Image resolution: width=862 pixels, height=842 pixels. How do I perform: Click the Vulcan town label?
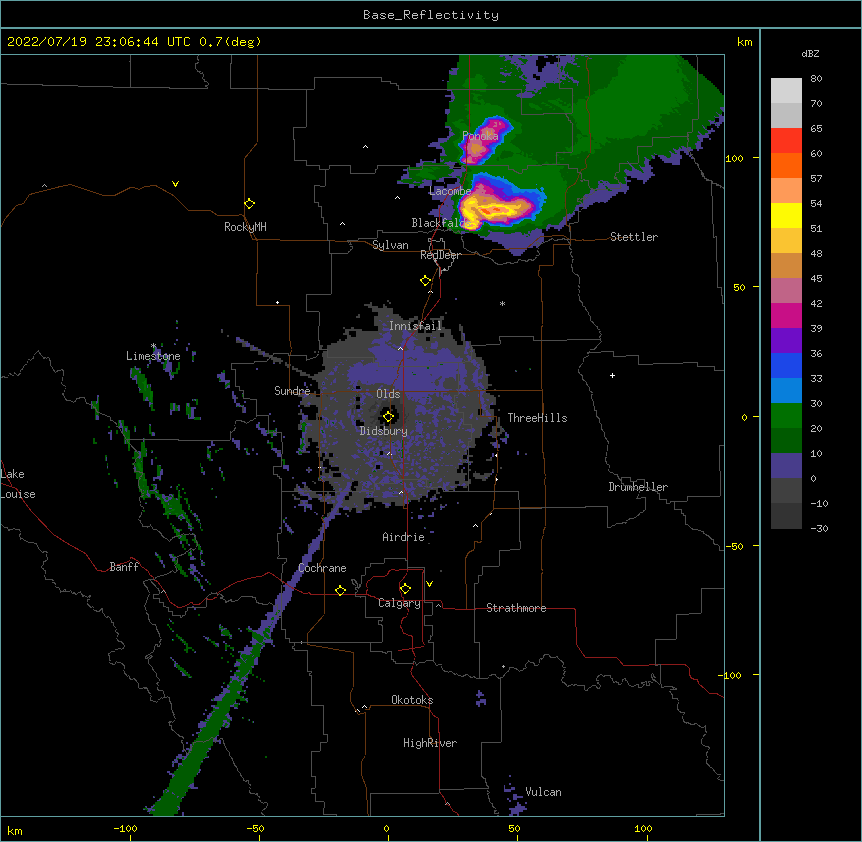[543, 792]
